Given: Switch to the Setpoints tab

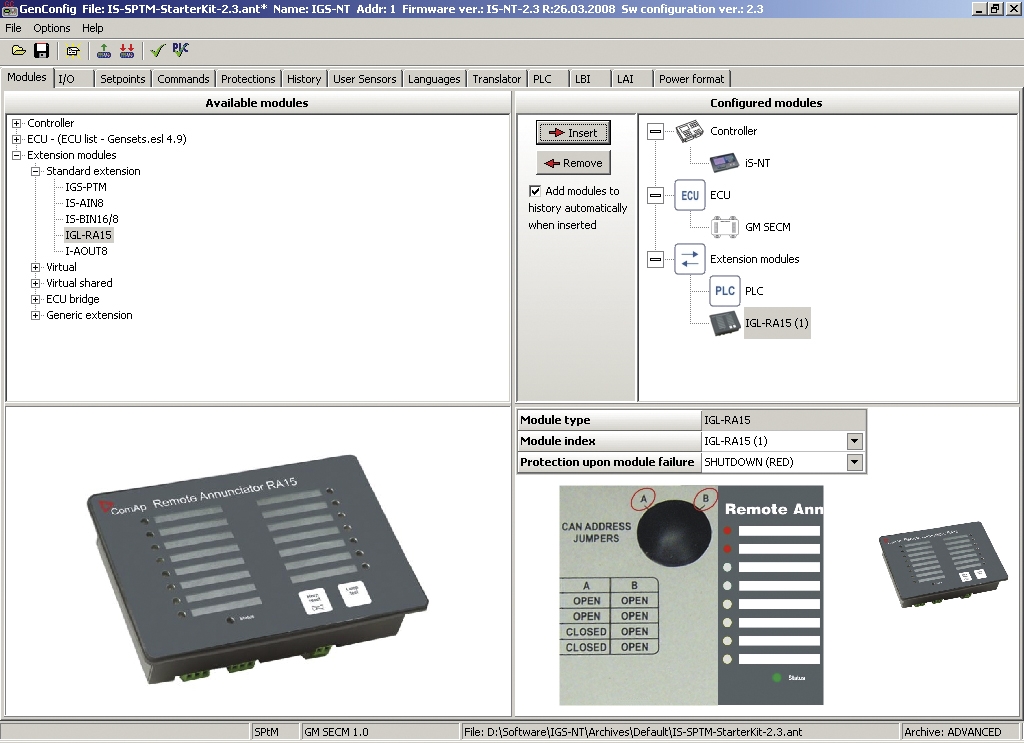Looking at the screenshot, I should coord(122,78).
